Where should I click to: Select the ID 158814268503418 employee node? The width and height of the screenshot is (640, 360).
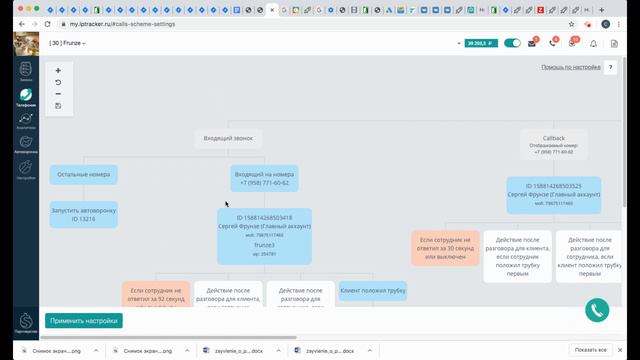pos(264,236)
